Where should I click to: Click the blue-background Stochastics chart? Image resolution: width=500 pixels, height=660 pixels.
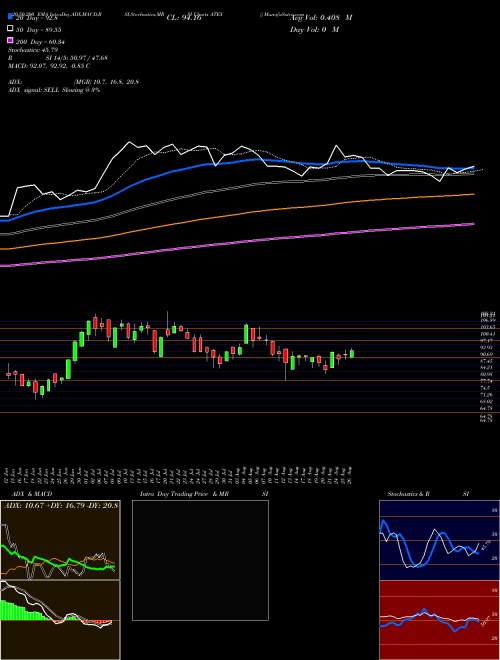[x=439, y=540]
